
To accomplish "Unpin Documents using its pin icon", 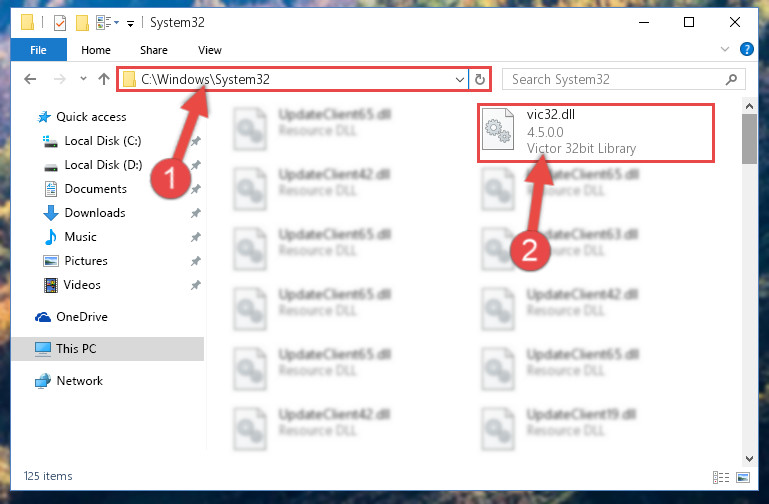I will tap(195, 189).
